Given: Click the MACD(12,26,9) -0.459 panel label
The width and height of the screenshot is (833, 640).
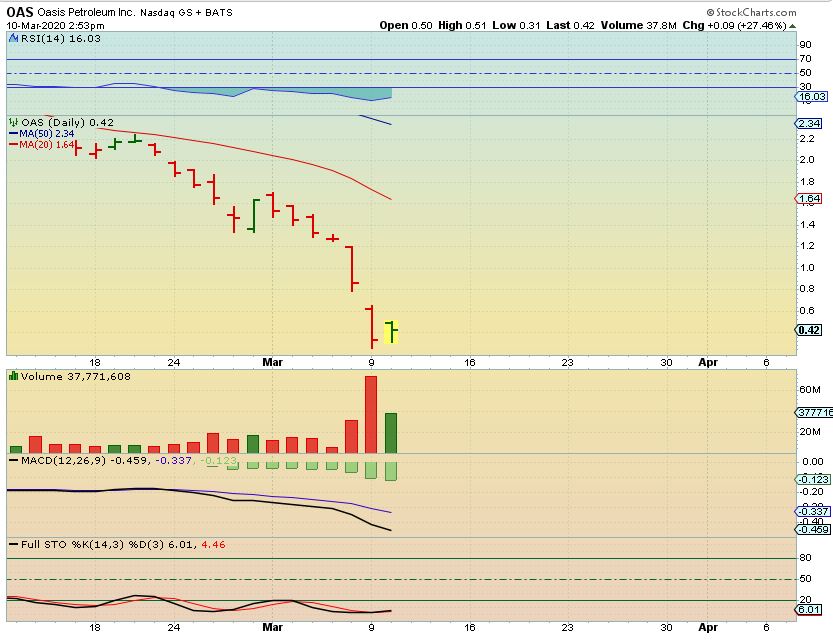Looking at the screenshot, I should 84,460.
